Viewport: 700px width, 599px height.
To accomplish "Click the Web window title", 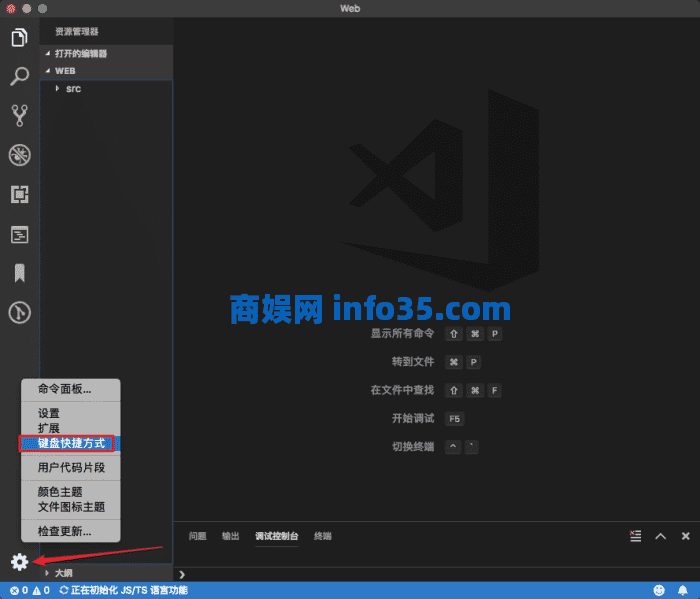I will coord(350,8).
